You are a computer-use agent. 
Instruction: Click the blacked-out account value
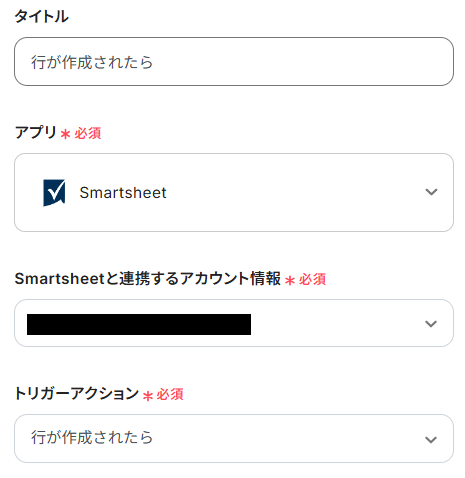[x=139, y=324]
